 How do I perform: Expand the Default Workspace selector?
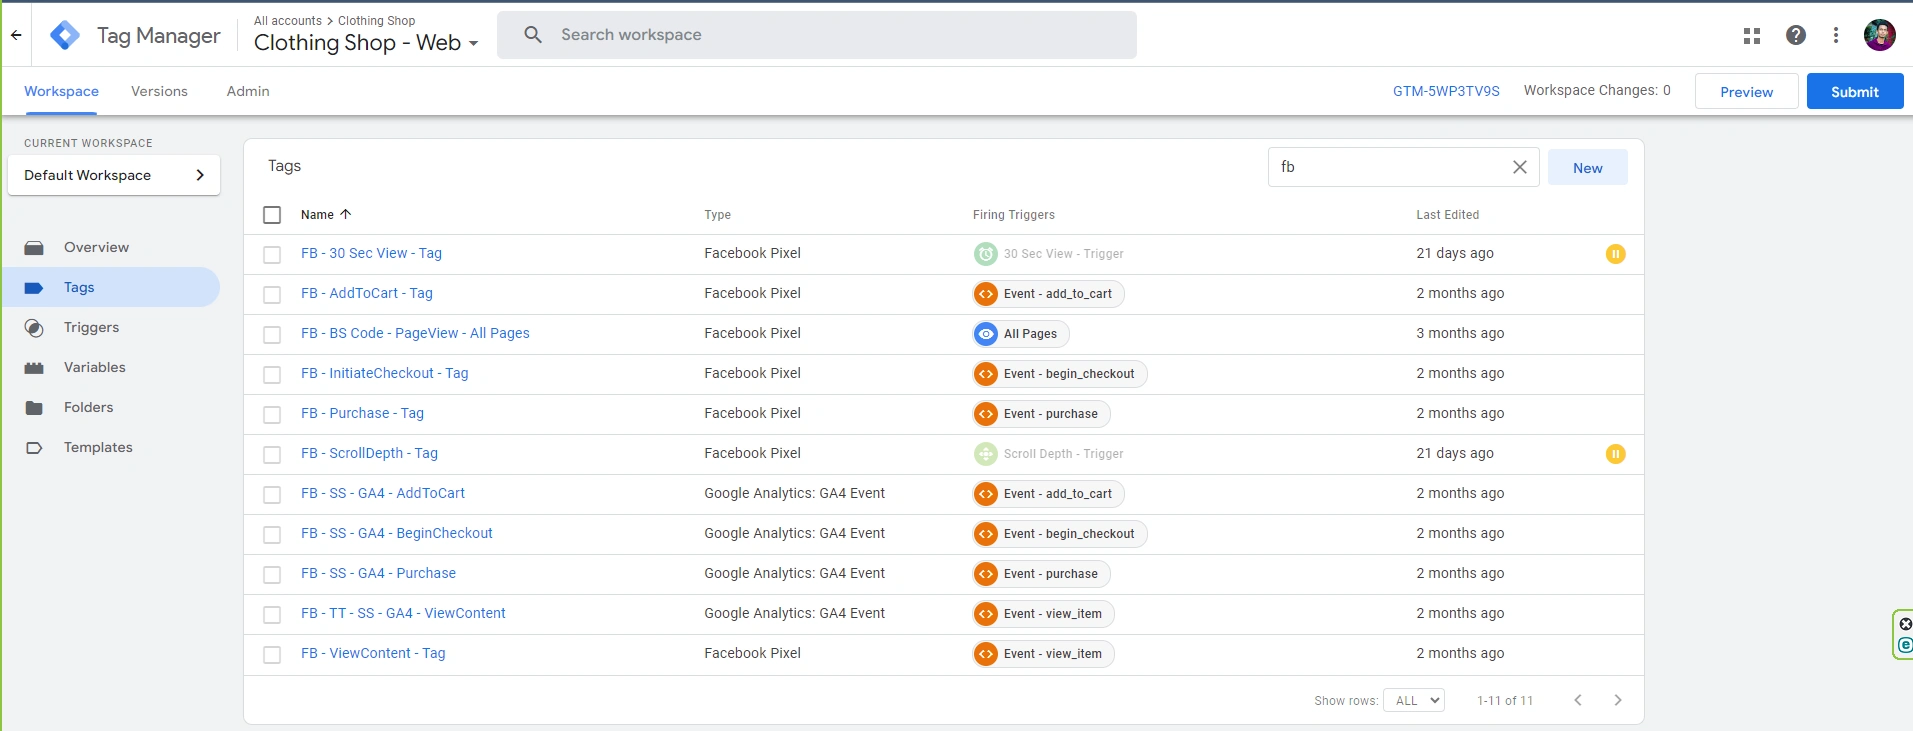(114, 175)
